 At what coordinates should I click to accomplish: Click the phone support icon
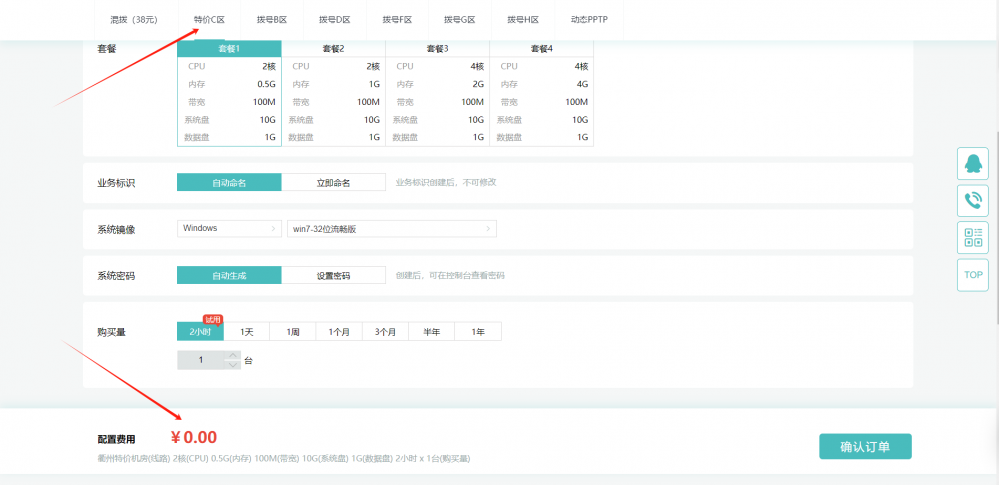pyautogui.click(x=972, y=199)
